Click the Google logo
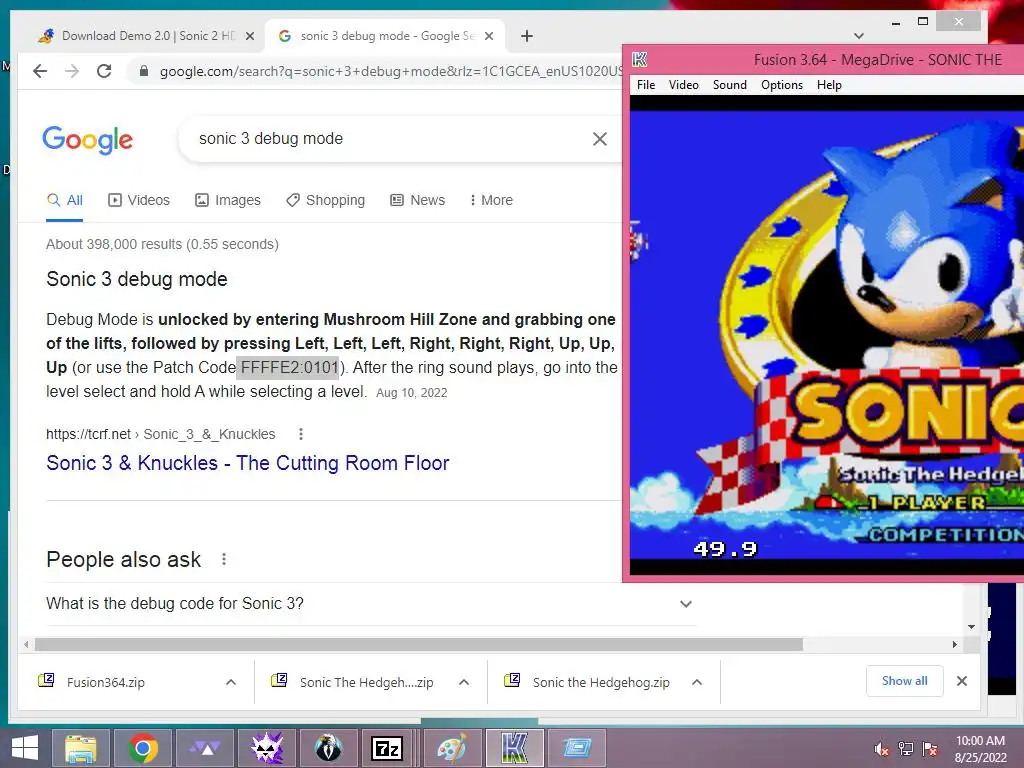This screenshot has height=768, width=1024. [x=88, y=139]
